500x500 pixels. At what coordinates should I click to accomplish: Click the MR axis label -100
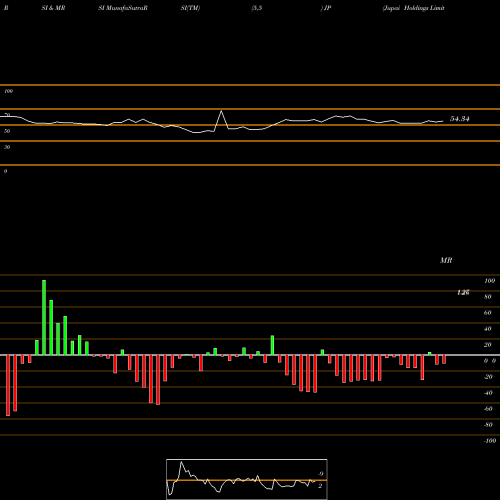(x=489, y=441)
